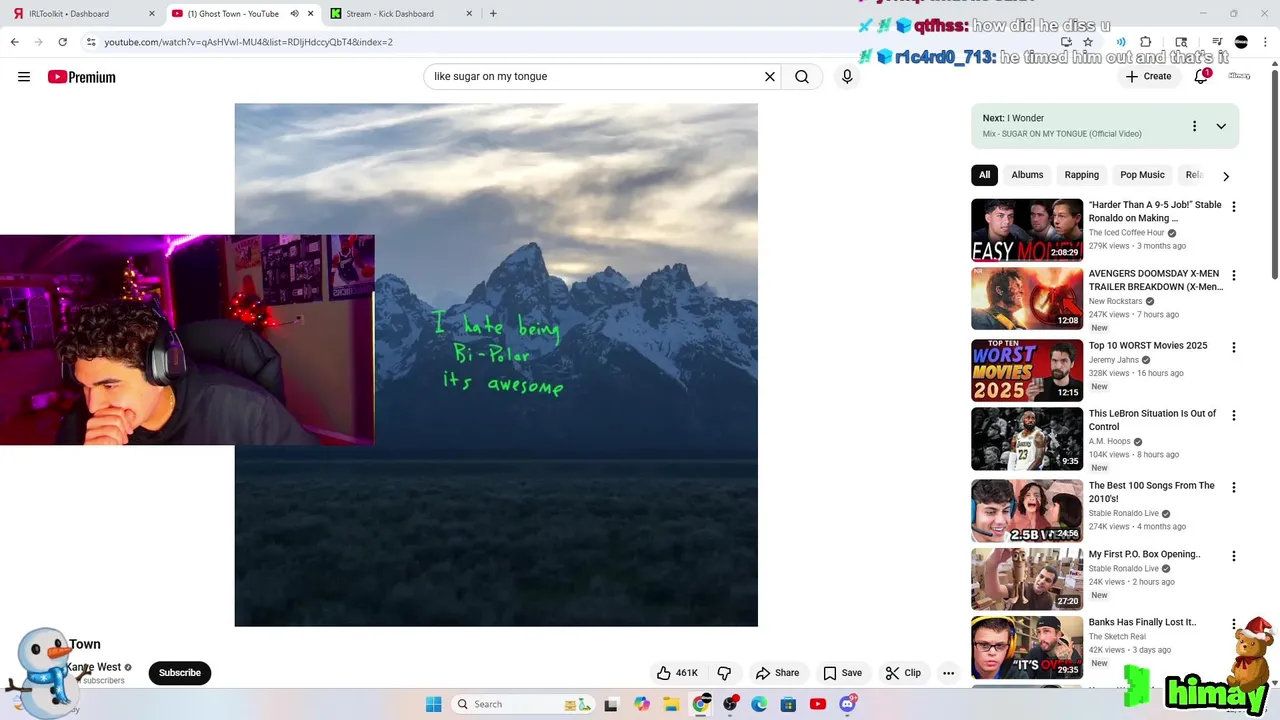Clear the search box with the X
The image size is (1280, 720).
(x=770, y=76)
